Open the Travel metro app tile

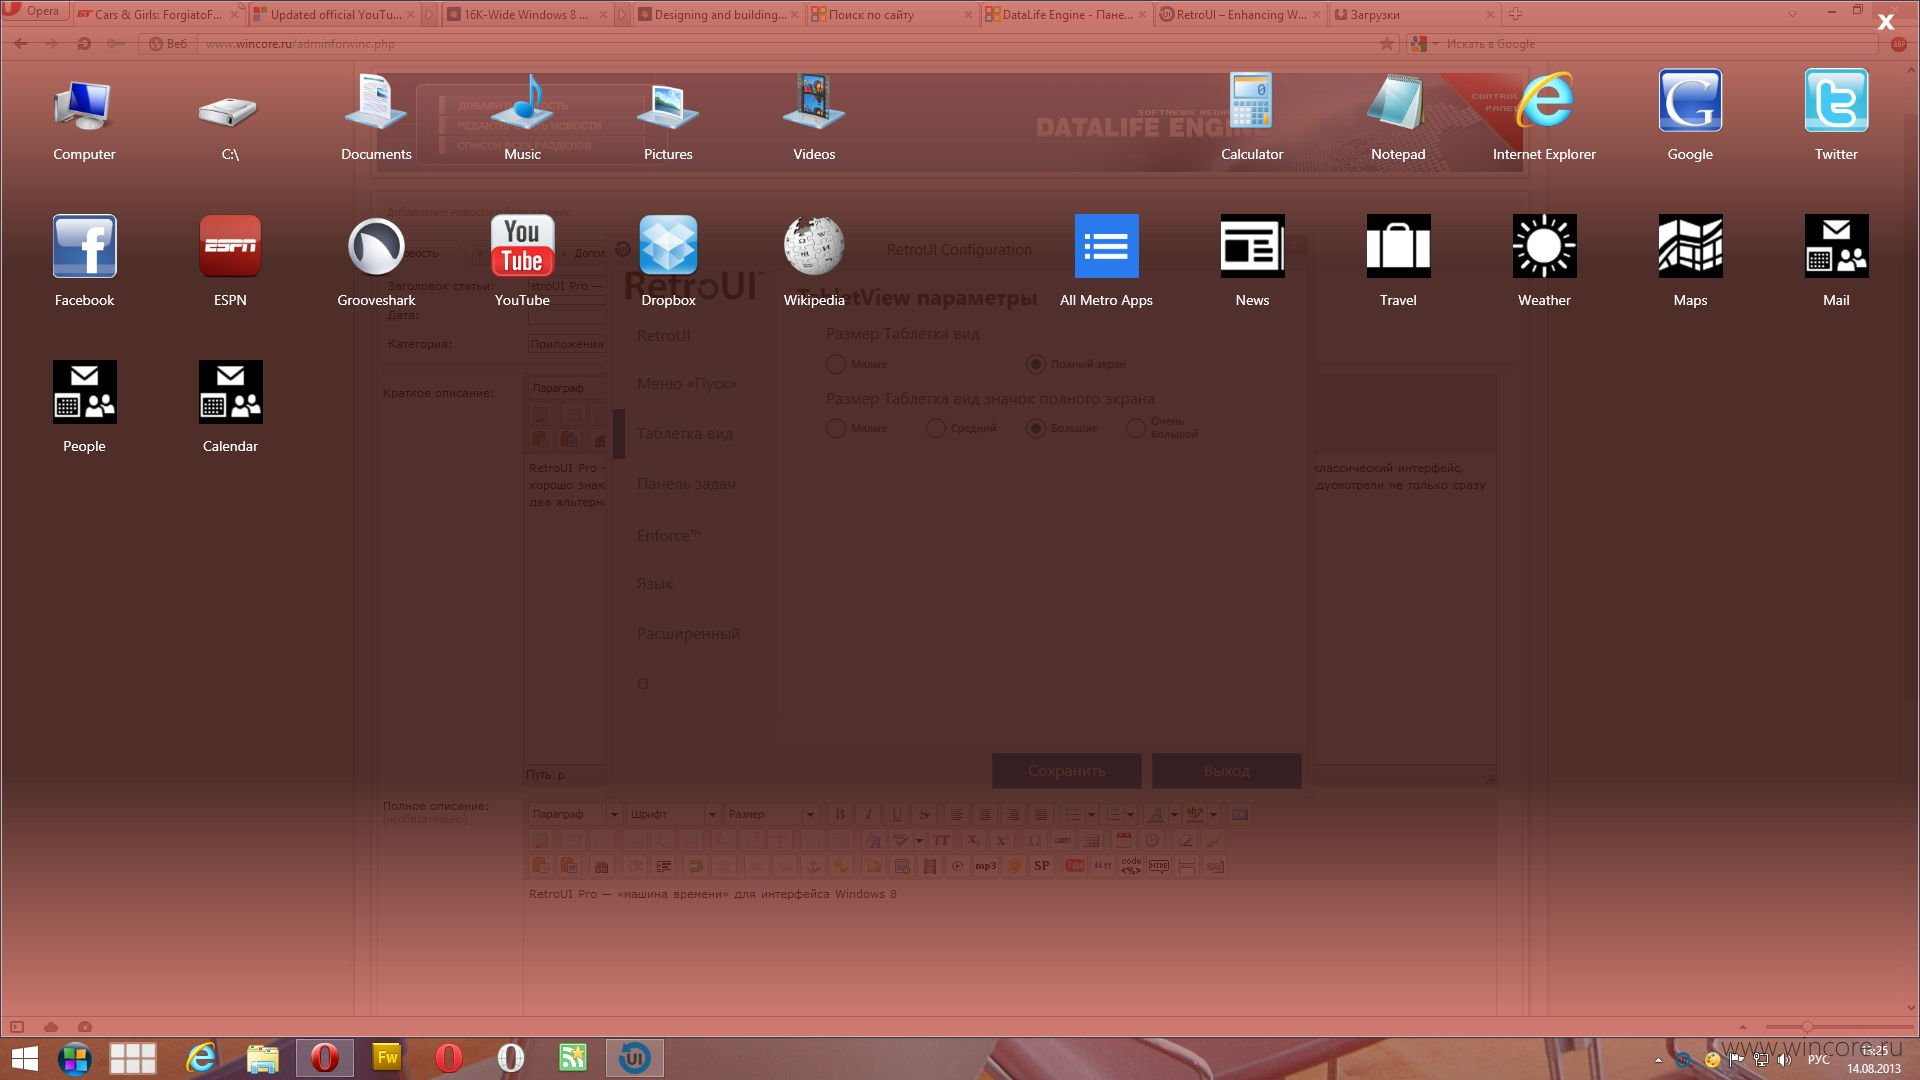(1398, 246)
